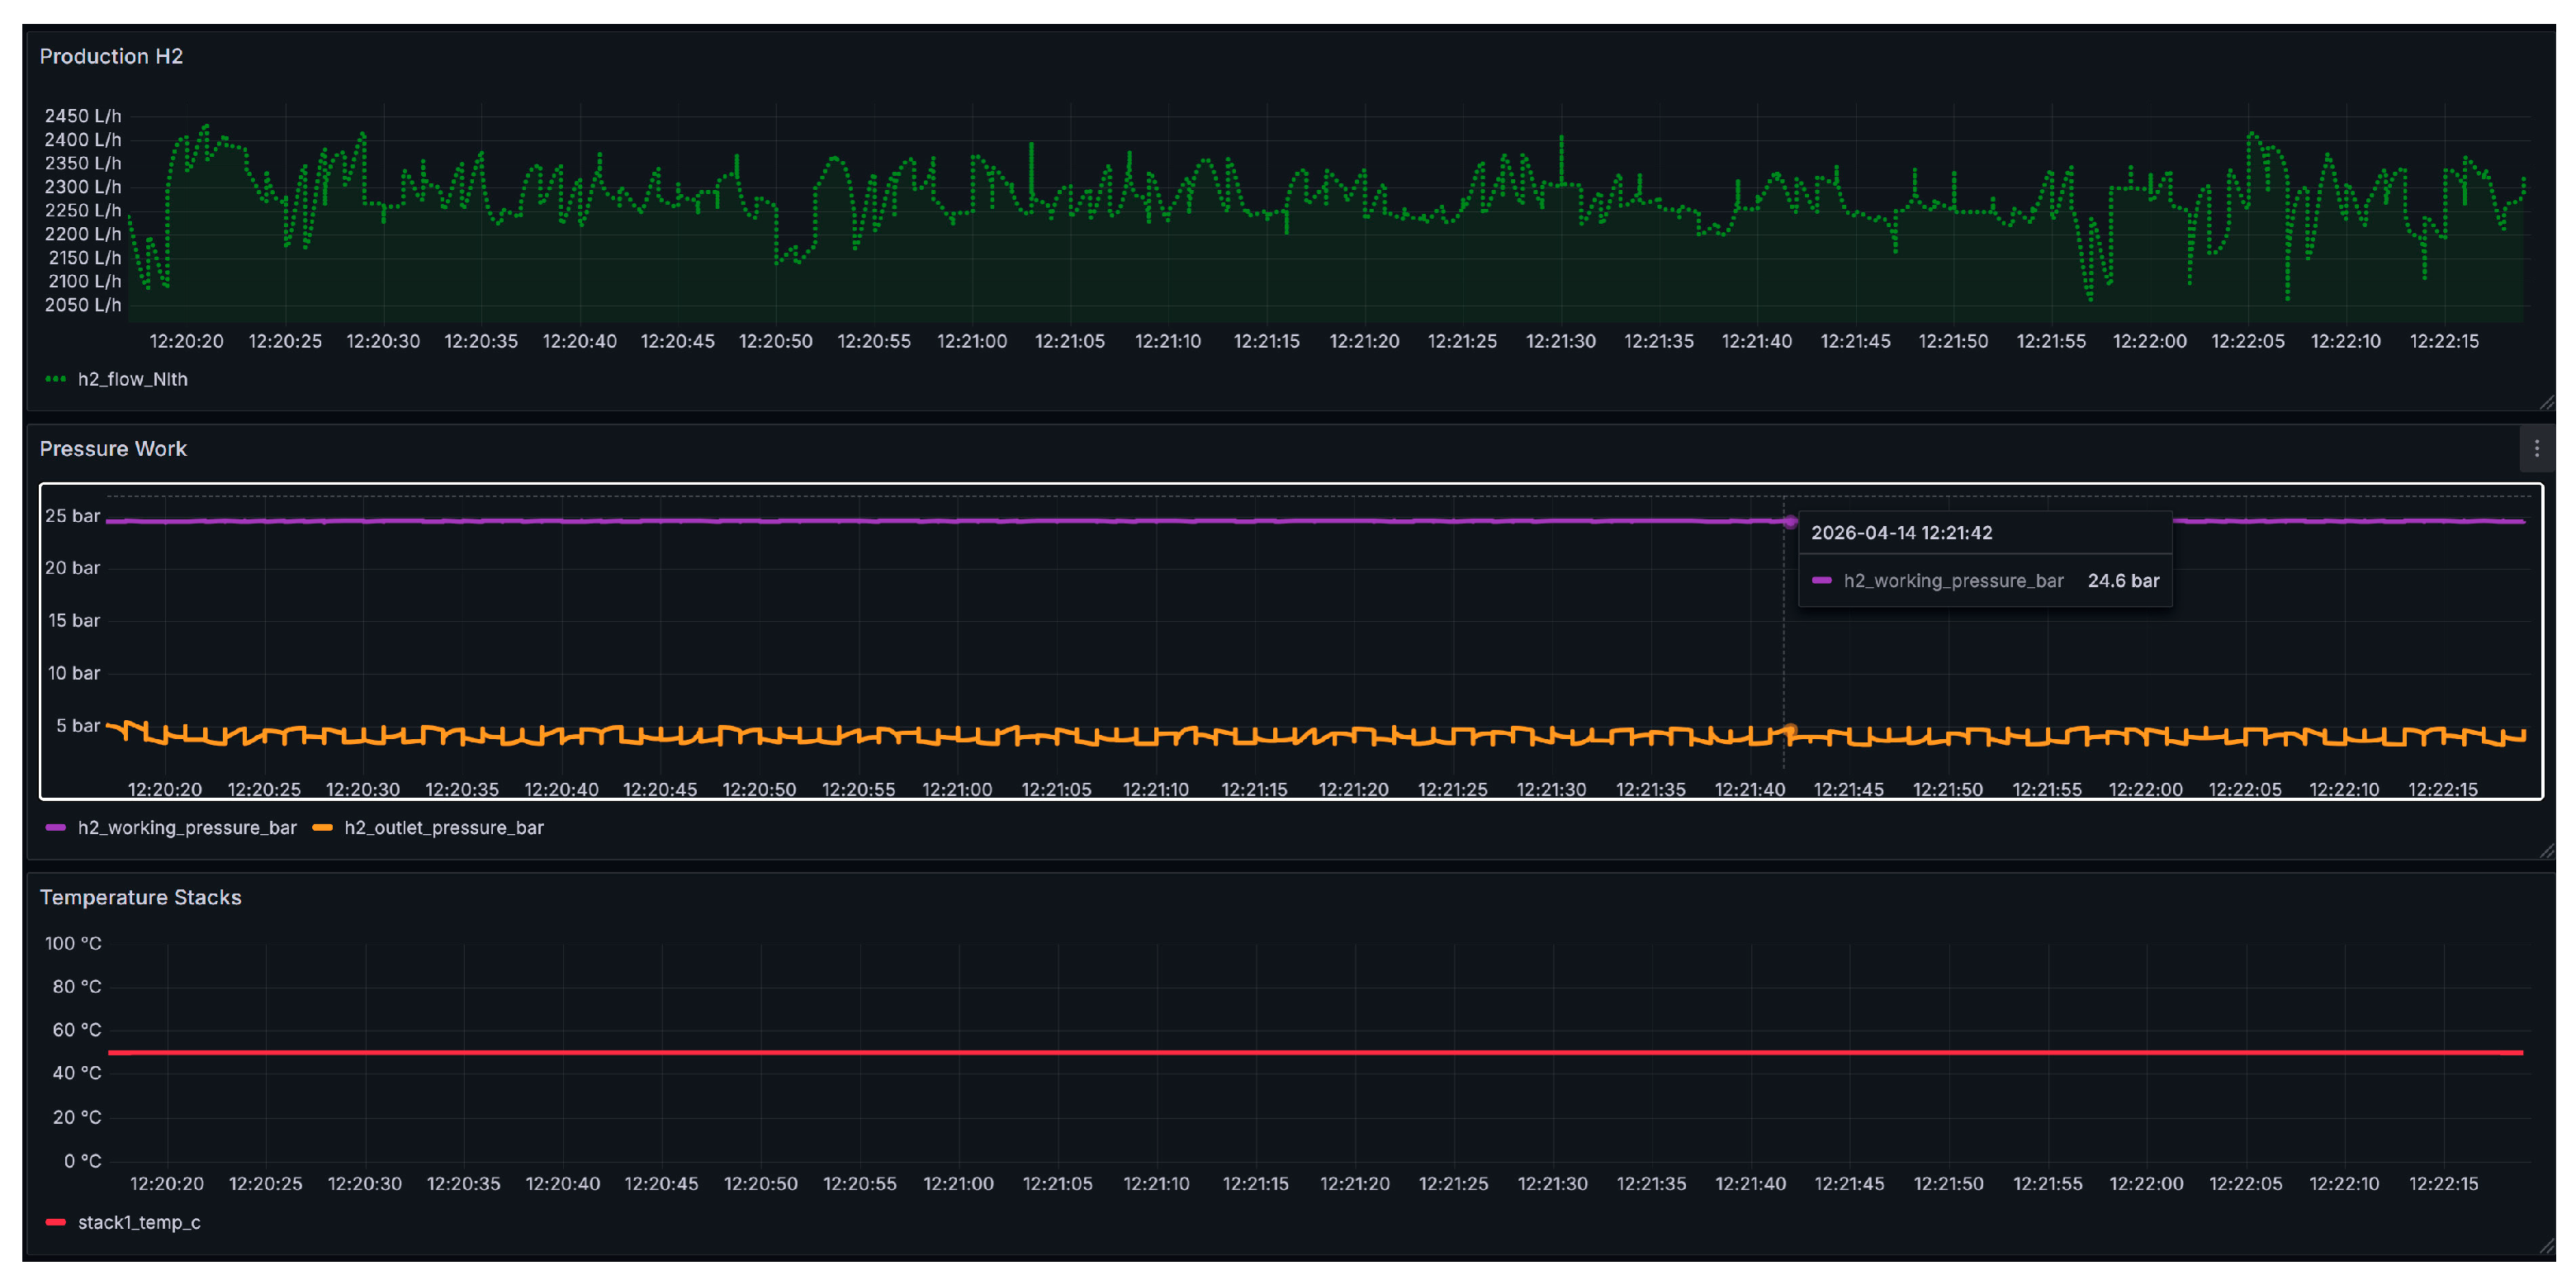
Task: Click 12:22:00 on the Production H2 time axis
Action: tap(2149, 341)
